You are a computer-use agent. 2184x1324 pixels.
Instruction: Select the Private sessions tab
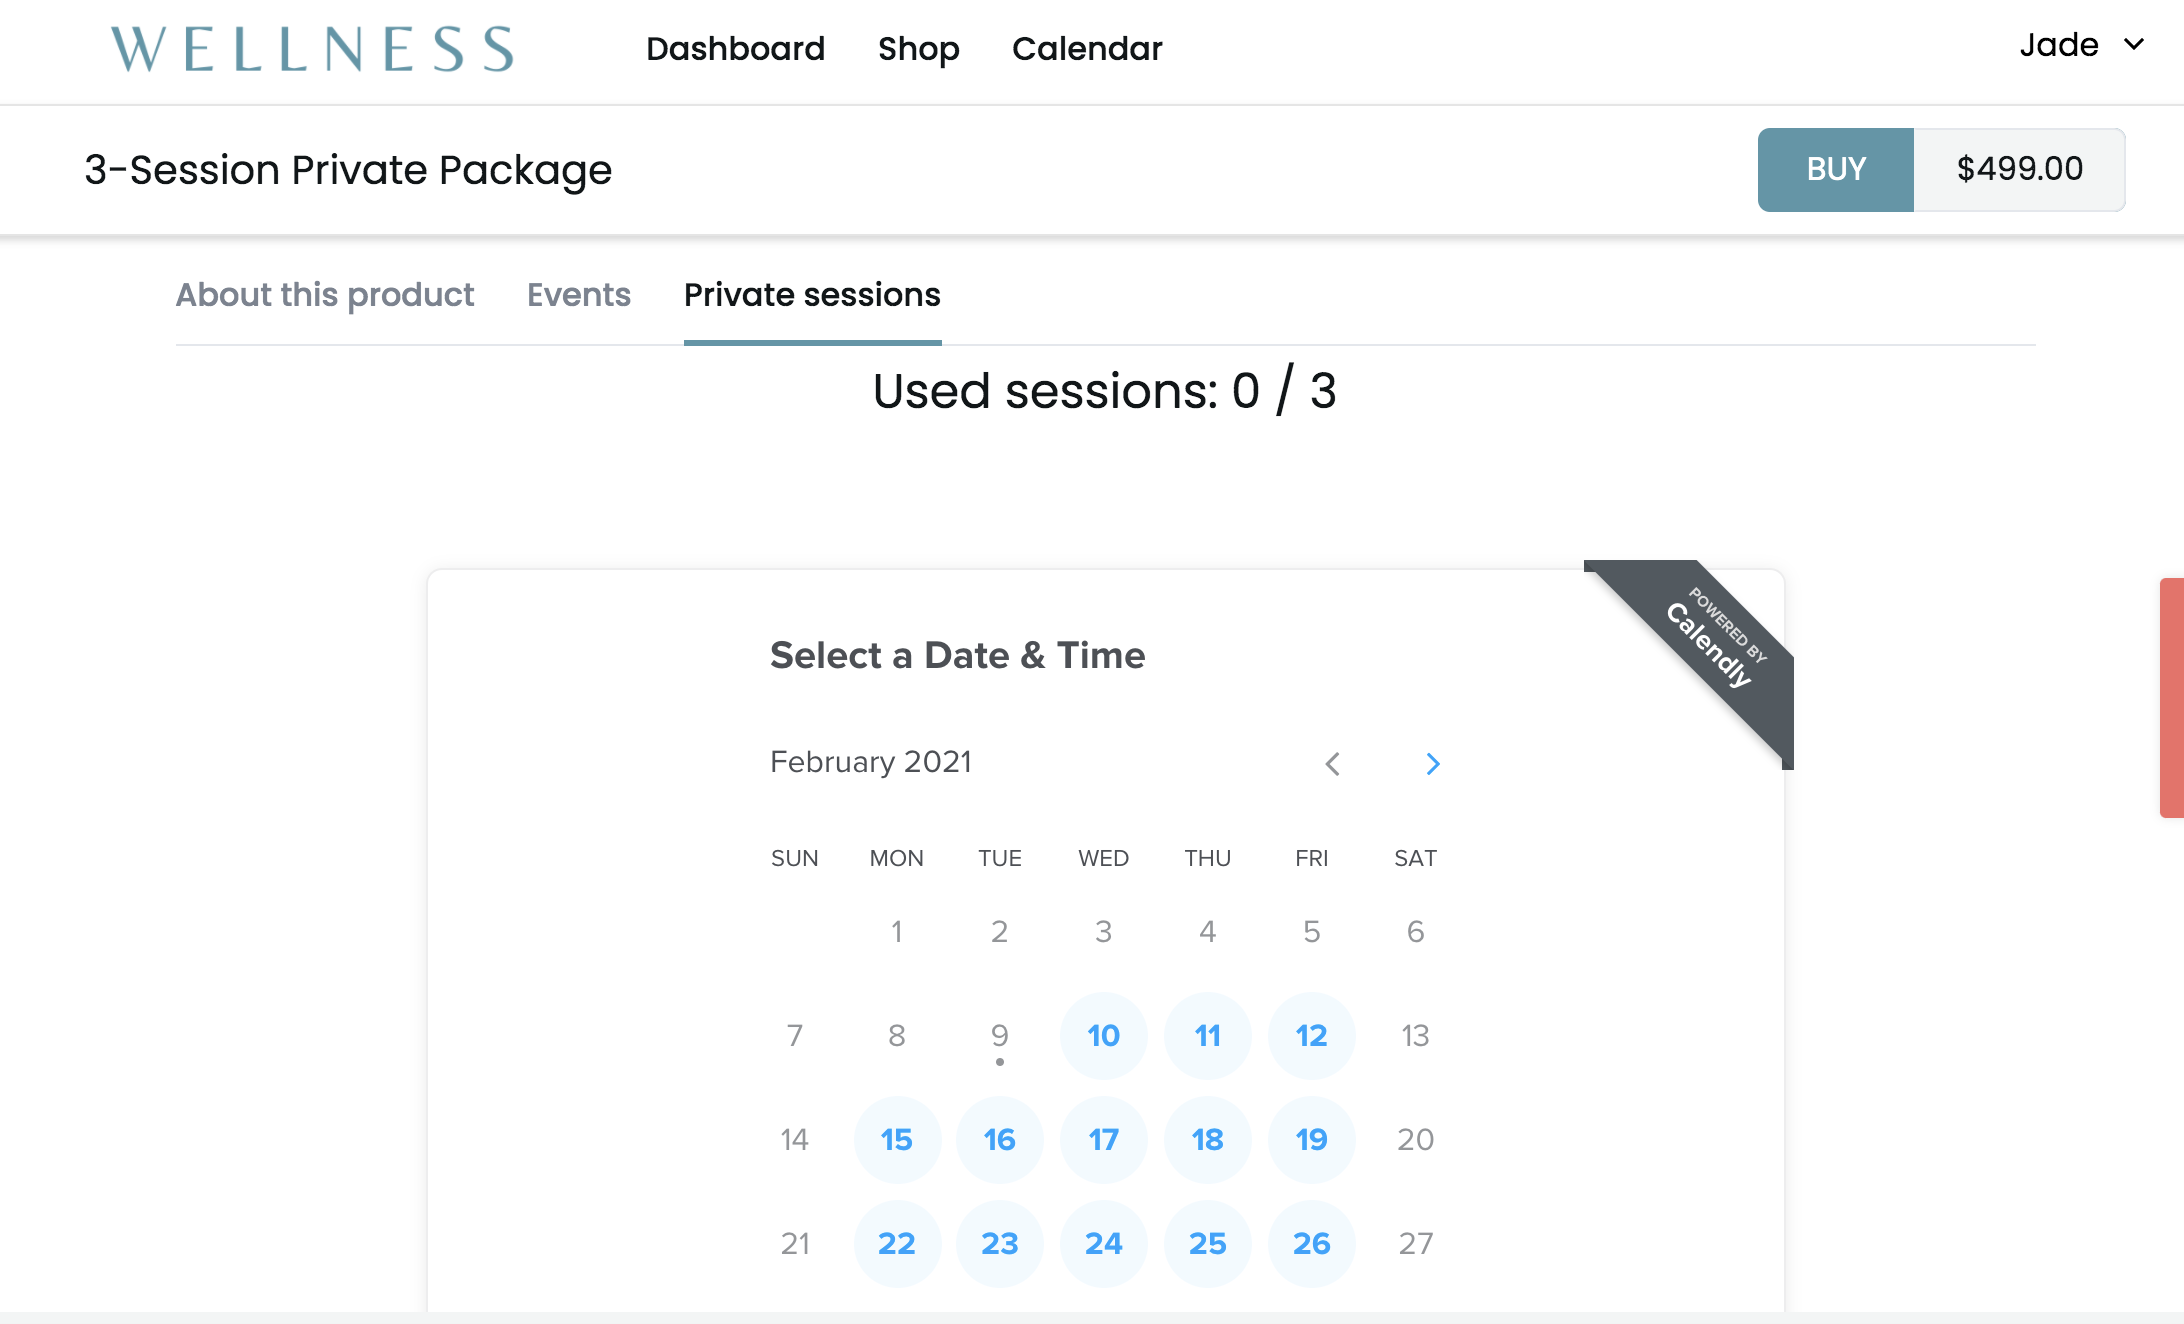(x=812, y=295)
